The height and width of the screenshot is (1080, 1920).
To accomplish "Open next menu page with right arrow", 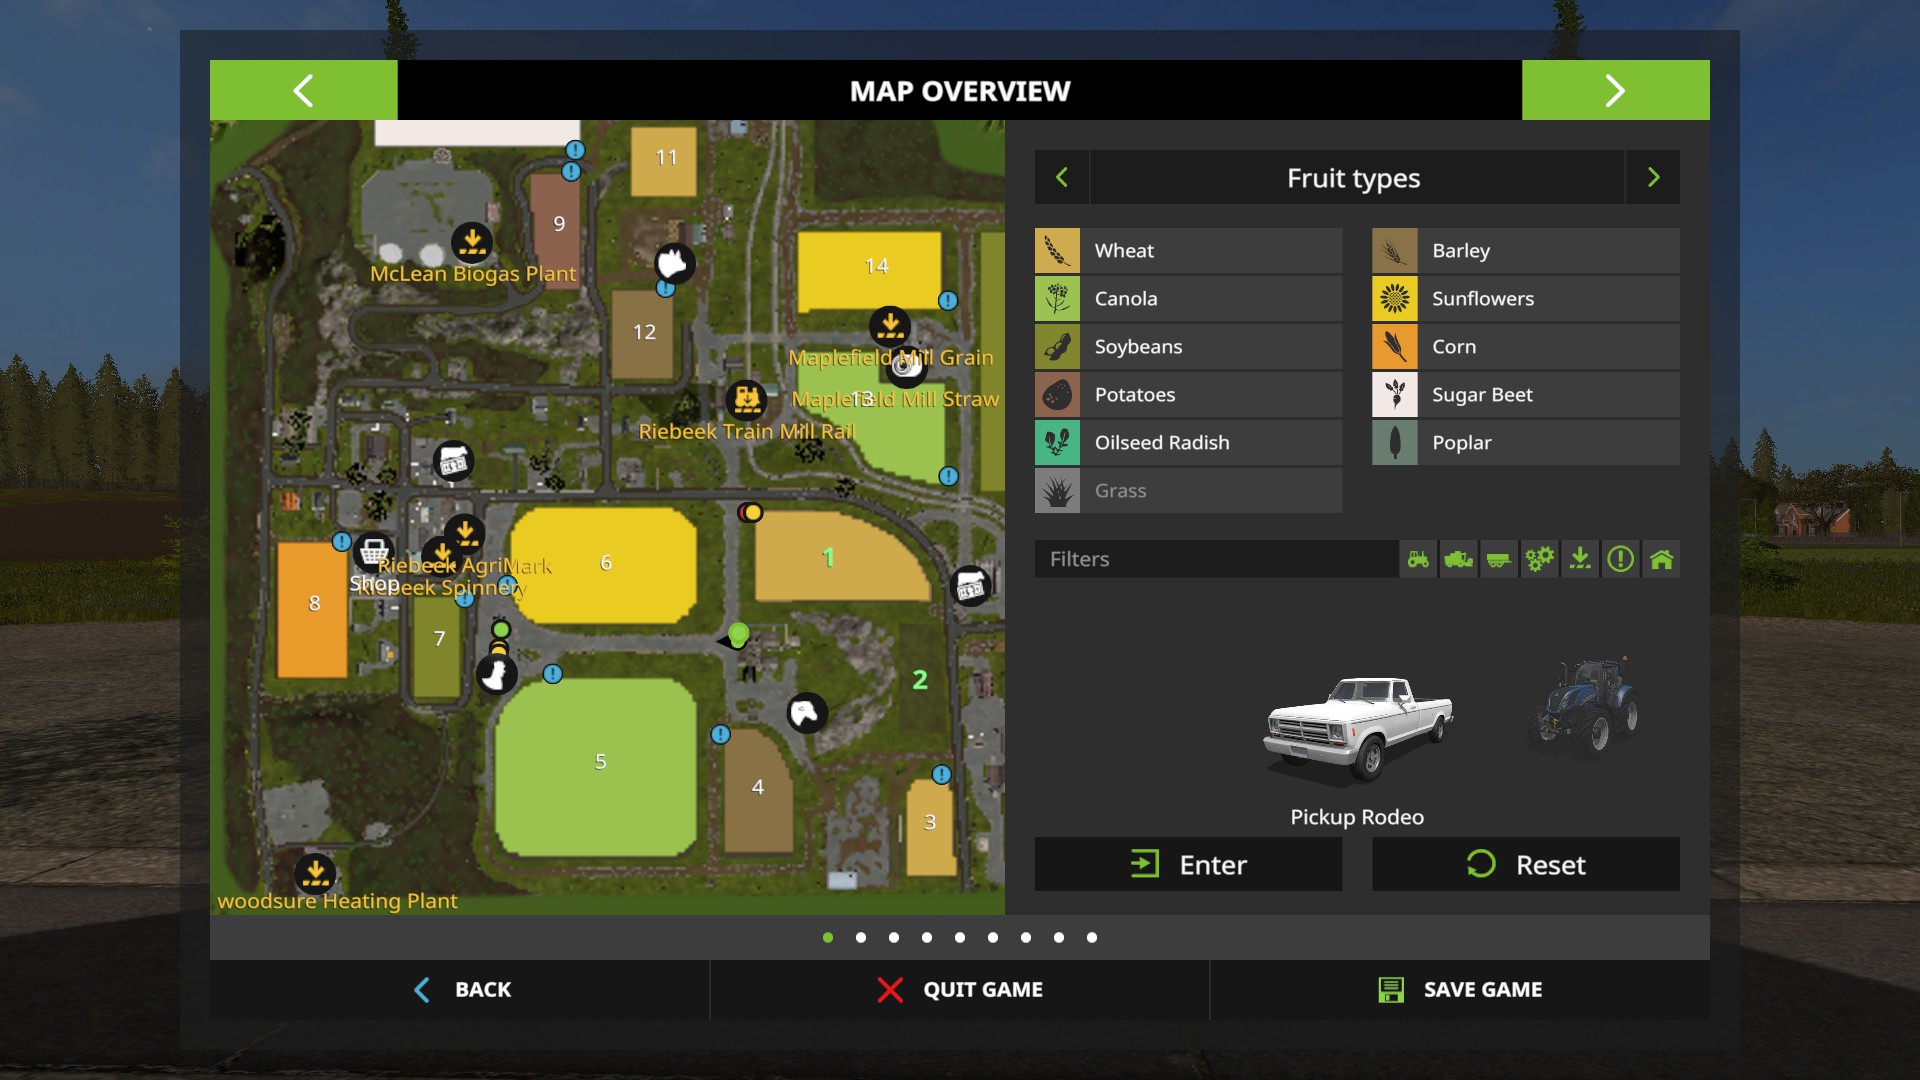I will click(x=1615, y=90).
